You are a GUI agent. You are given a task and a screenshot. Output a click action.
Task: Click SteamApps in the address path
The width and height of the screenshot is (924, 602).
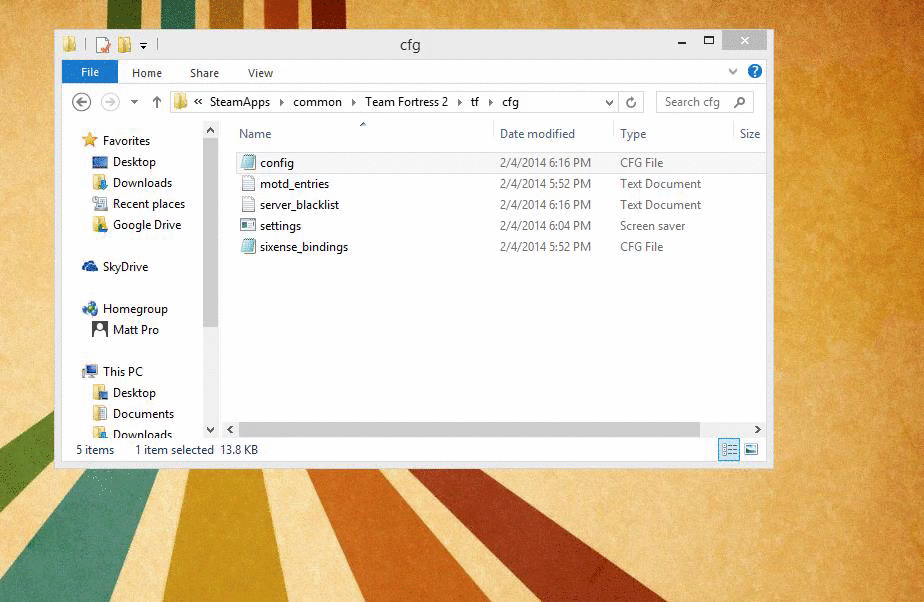click(239, 102)
